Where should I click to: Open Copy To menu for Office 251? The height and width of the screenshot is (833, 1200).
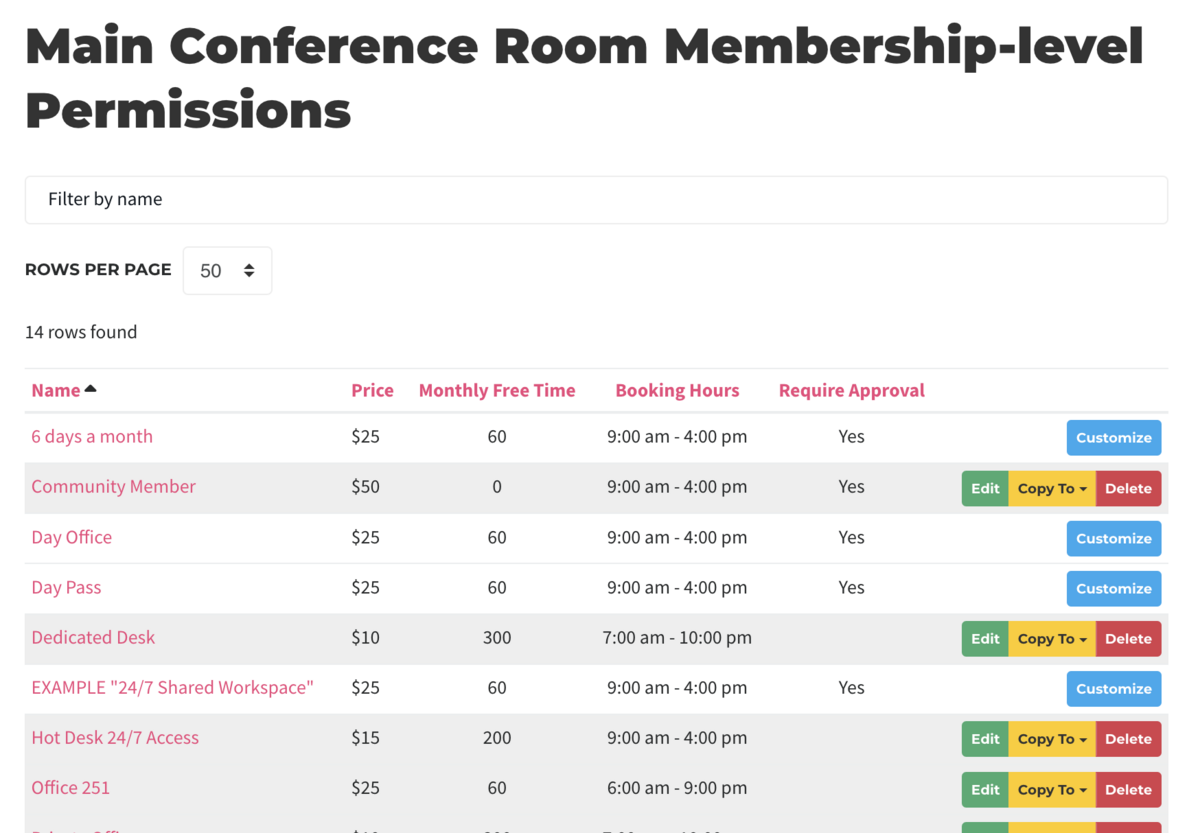tap(1052, 790)
